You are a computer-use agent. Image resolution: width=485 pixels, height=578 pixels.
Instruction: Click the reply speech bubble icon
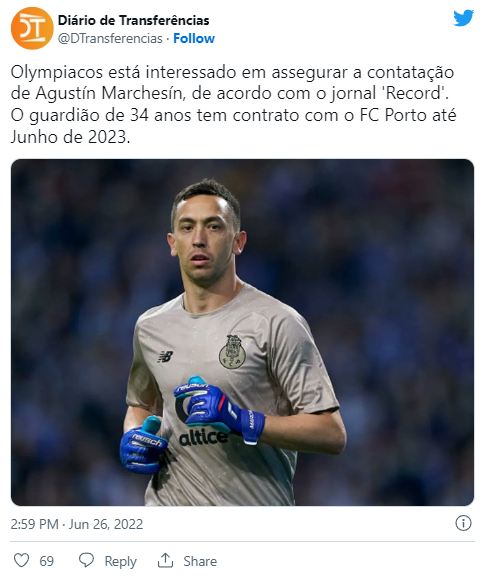87,561
